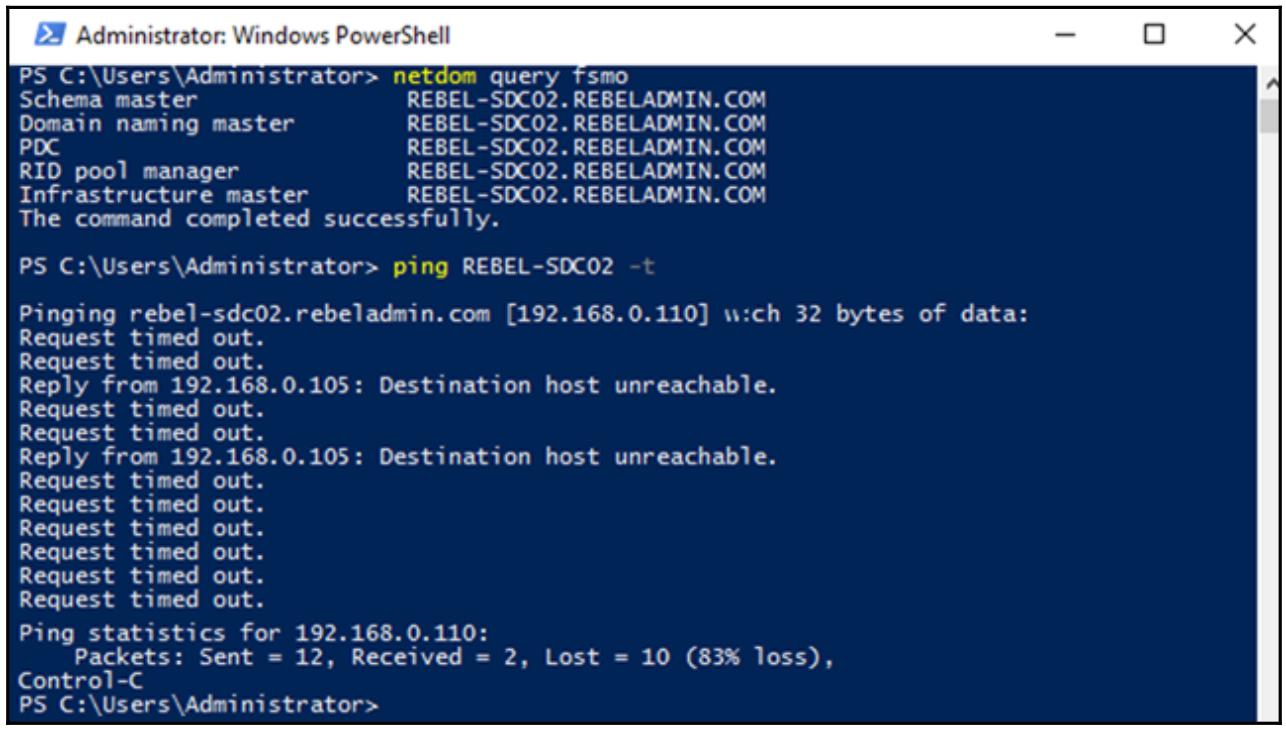Close the Windows PowerShell window
Image resolution: width=1286 pixels, height=730 pixels.
1243,38
